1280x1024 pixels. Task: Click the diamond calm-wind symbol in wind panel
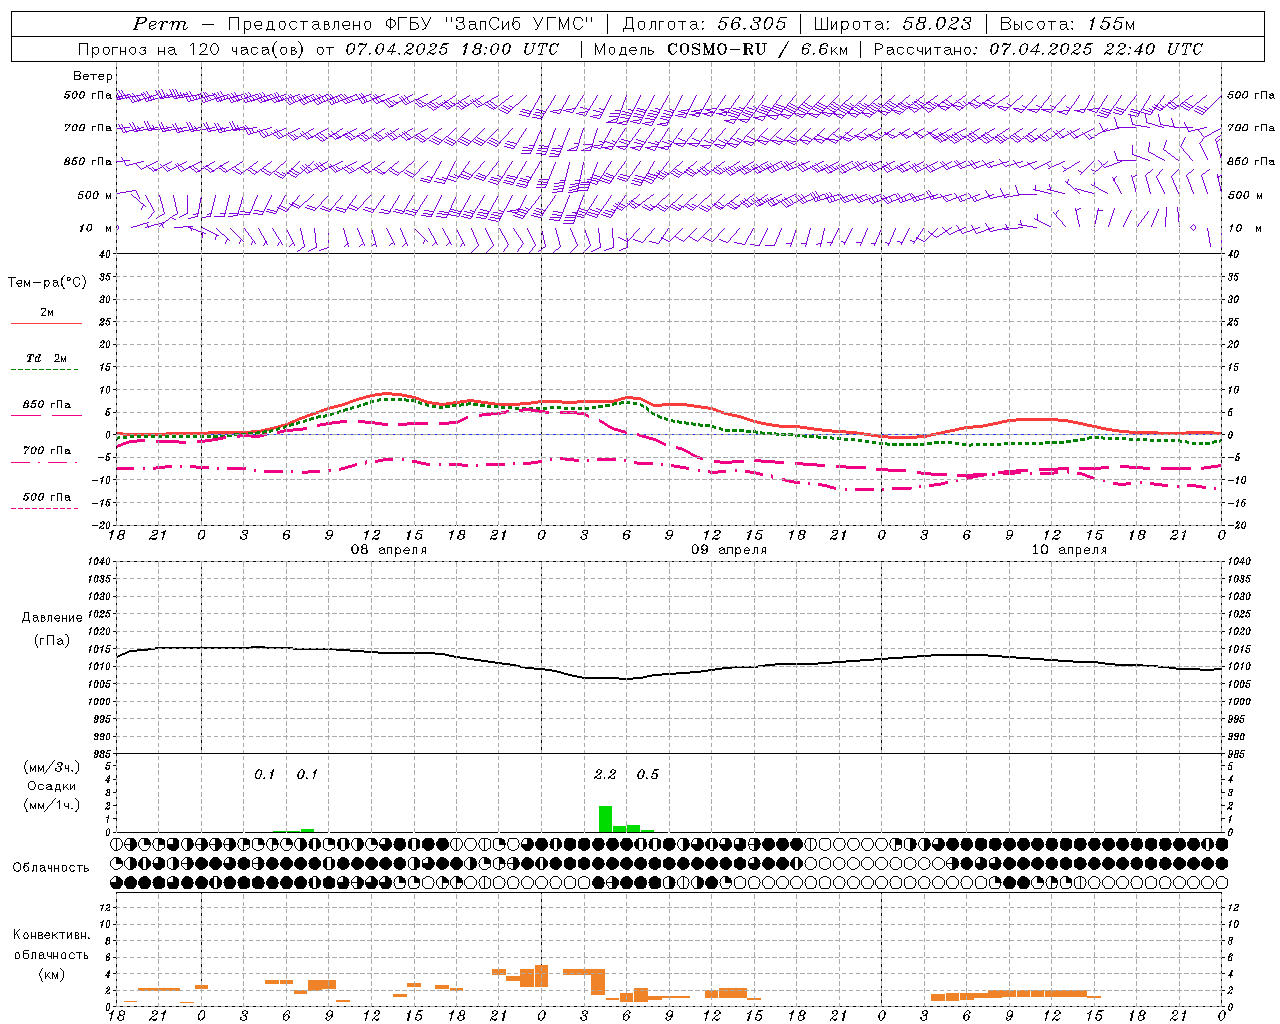point(1193,228)
